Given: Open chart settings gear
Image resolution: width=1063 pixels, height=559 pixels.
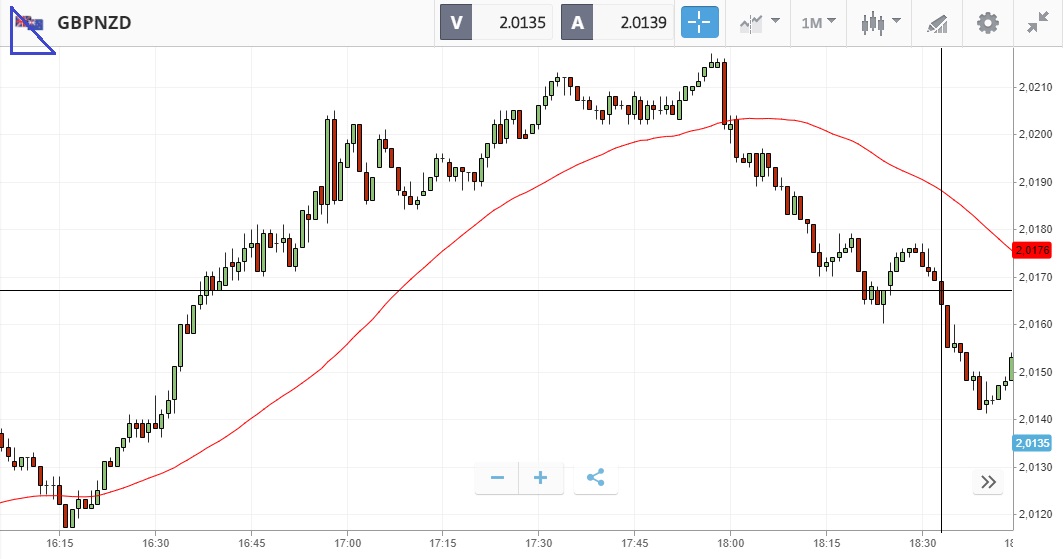Looking at the screenshot, I should pyautogui.click(x=988, y=22).
